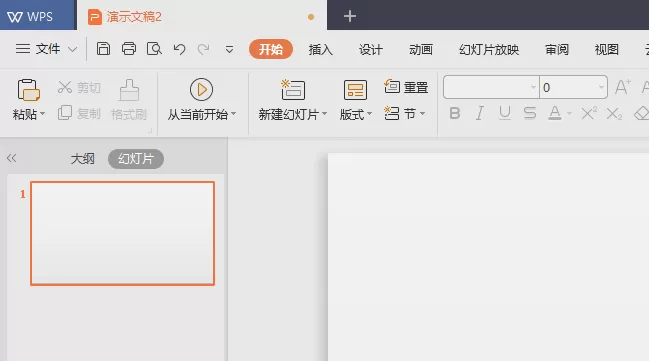Open the 视图 tab
The height and width of the screenshot is (361, 649).
pos(606,50)
